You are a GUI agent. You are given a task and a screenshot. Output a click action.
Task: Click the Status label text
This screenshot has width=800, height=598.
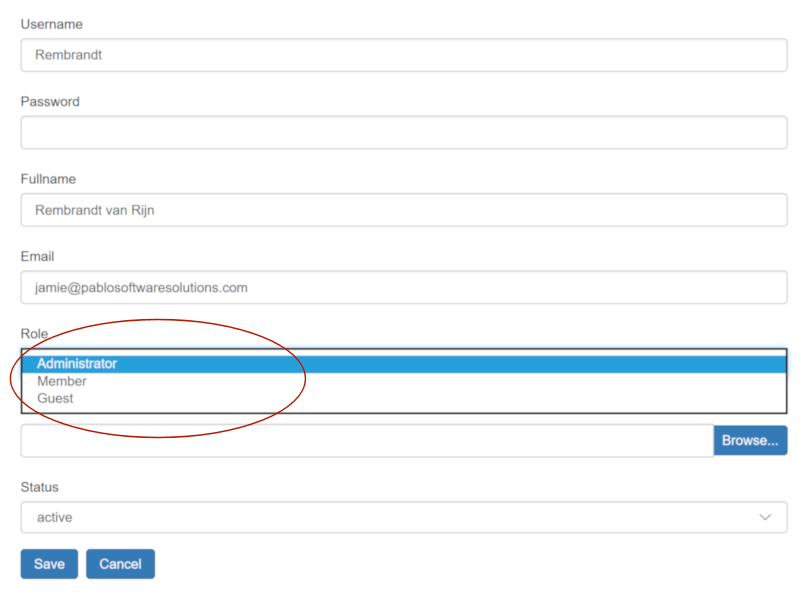(x=40, y=487)
